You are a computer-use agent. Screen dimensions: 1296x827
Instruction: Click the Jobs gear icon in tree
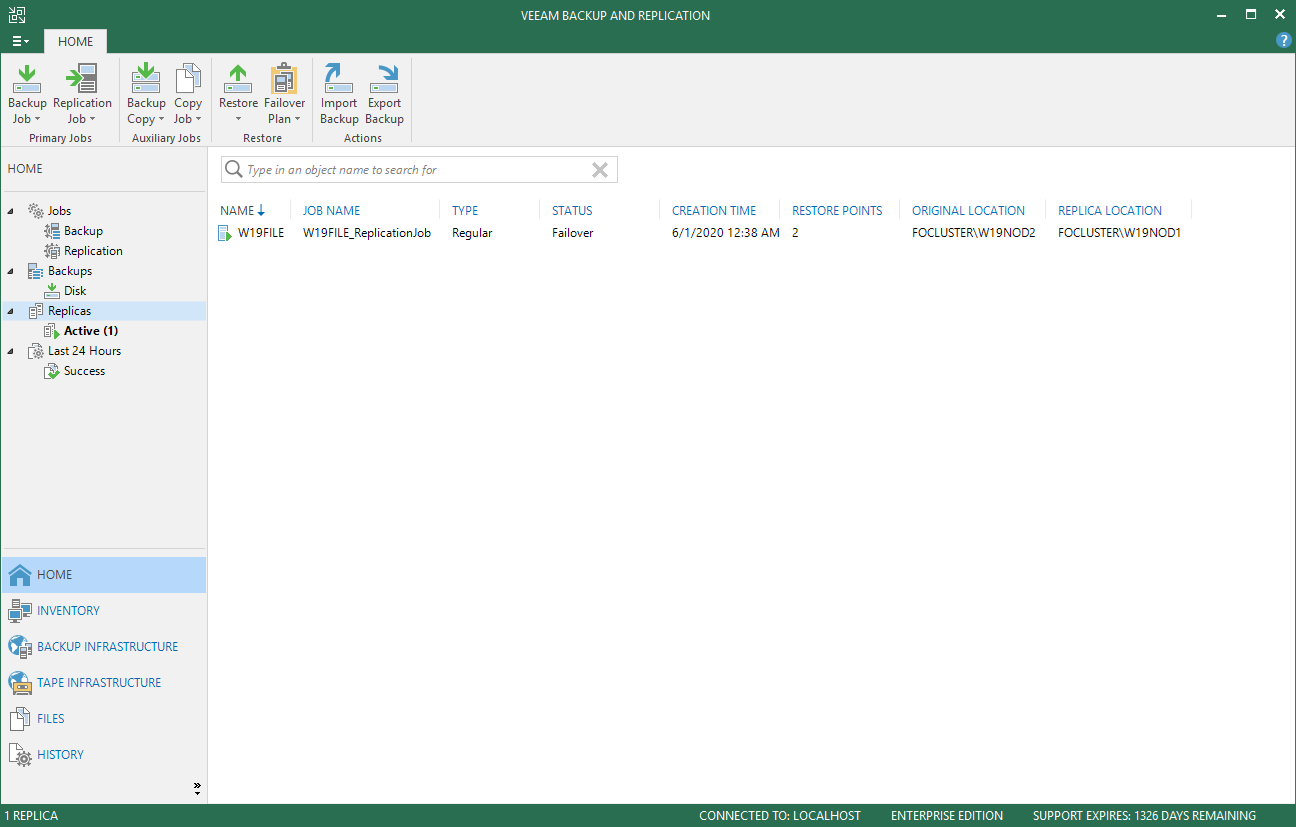point(36,211)
